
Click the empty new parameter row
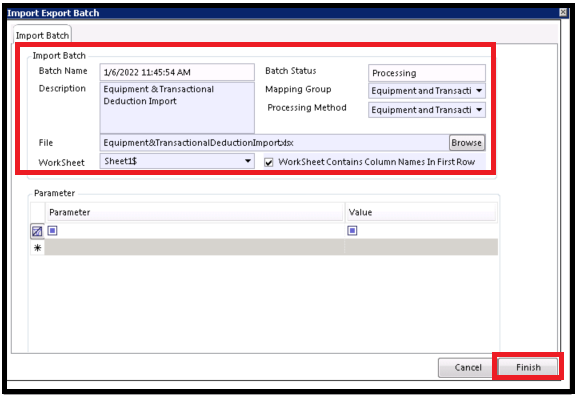(x=271, y=247)
